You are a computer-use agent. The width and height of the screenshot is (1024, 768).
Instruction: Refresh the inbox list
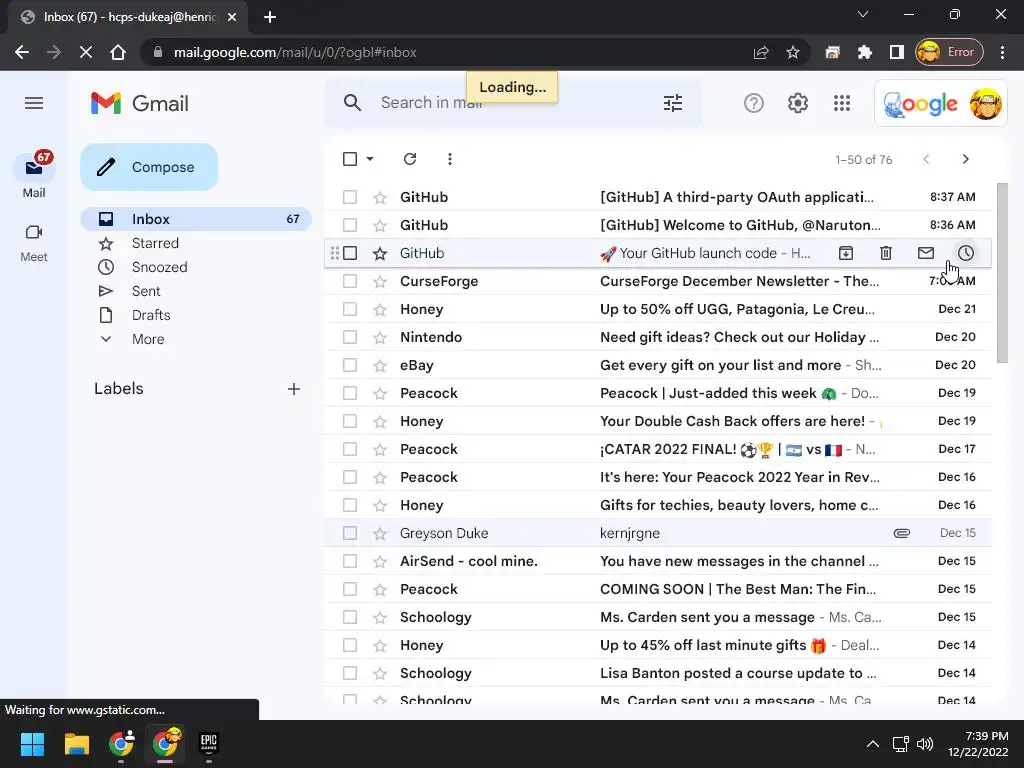point(409,159)
